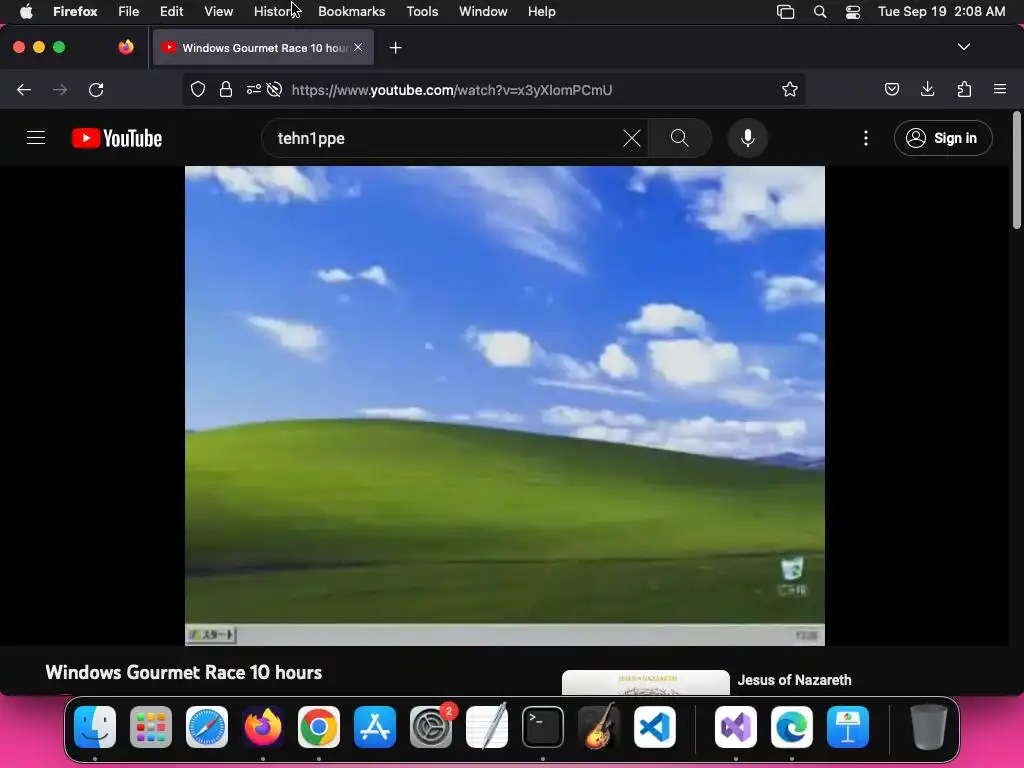Image resolution: width=1024 pixels, height=768 pixels.
Task: Go forward in browser history
Action: tap(59, 89)
